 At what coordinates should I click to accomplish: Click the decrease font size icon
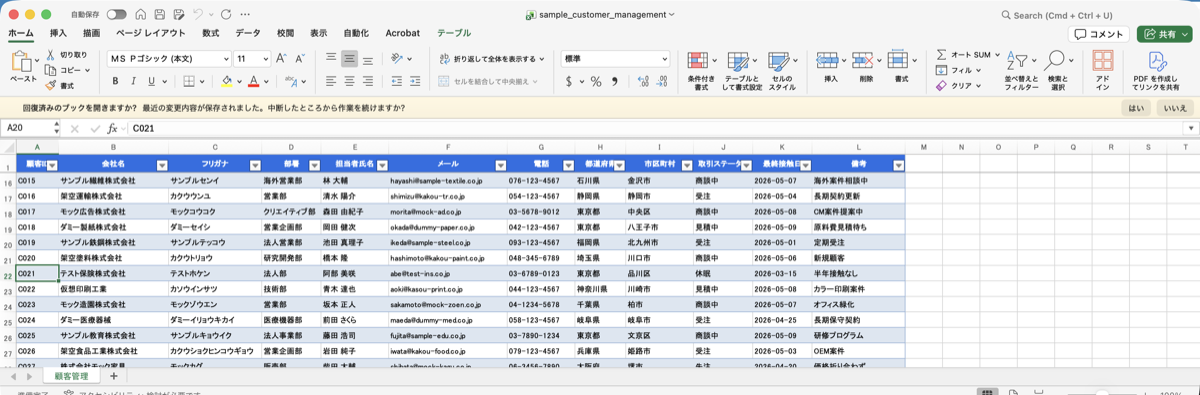300,59
